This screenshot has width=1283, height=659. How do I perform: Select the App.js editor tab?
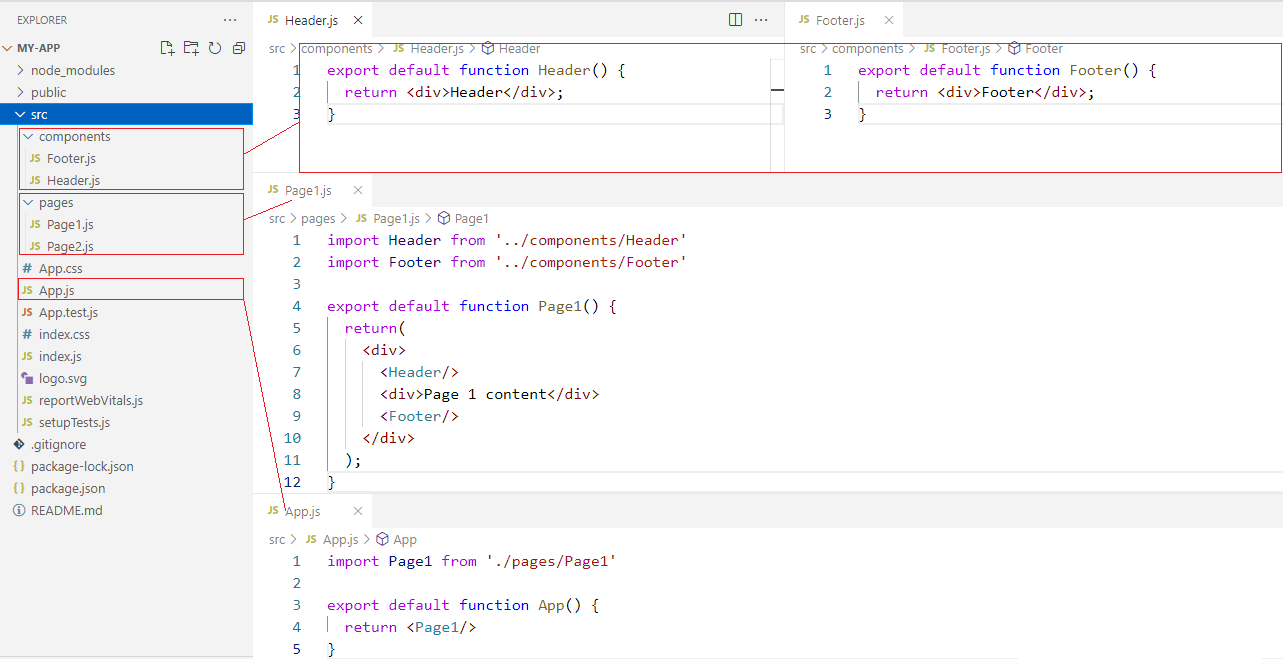coord(302,511)
